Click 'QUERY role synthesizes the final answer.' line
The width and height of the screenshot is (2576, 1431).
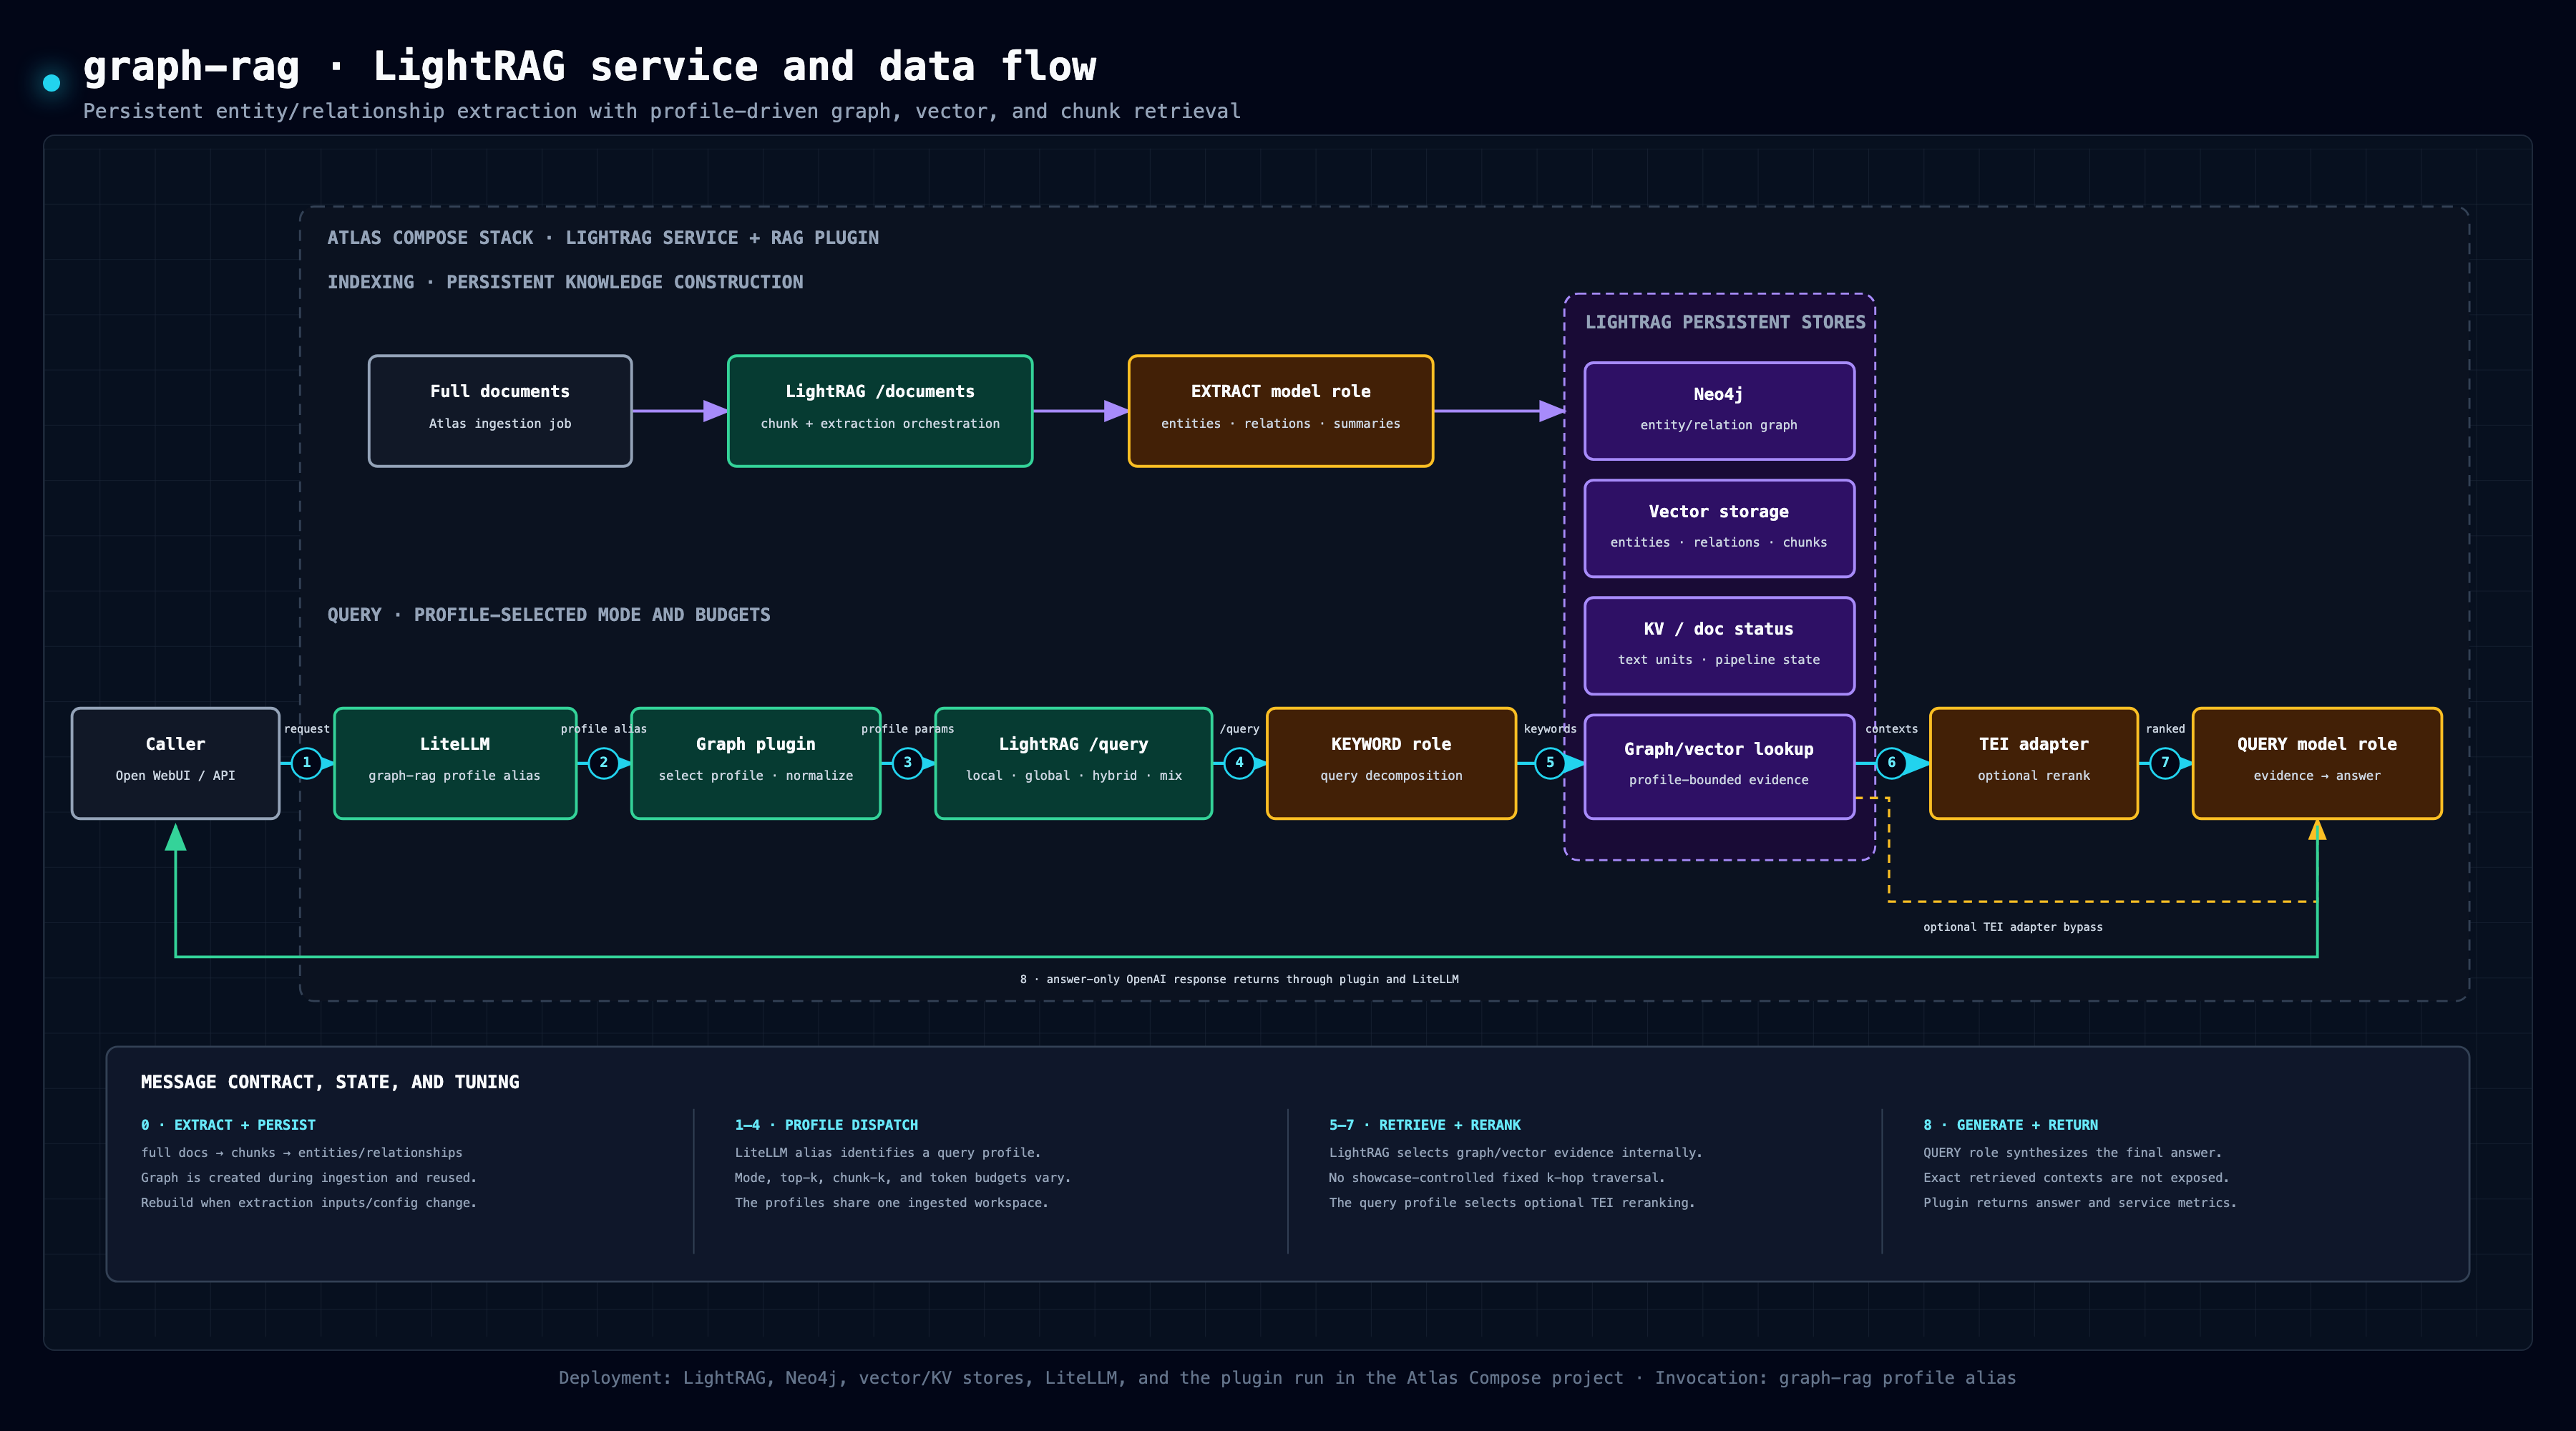[x=2073, y=1153]
